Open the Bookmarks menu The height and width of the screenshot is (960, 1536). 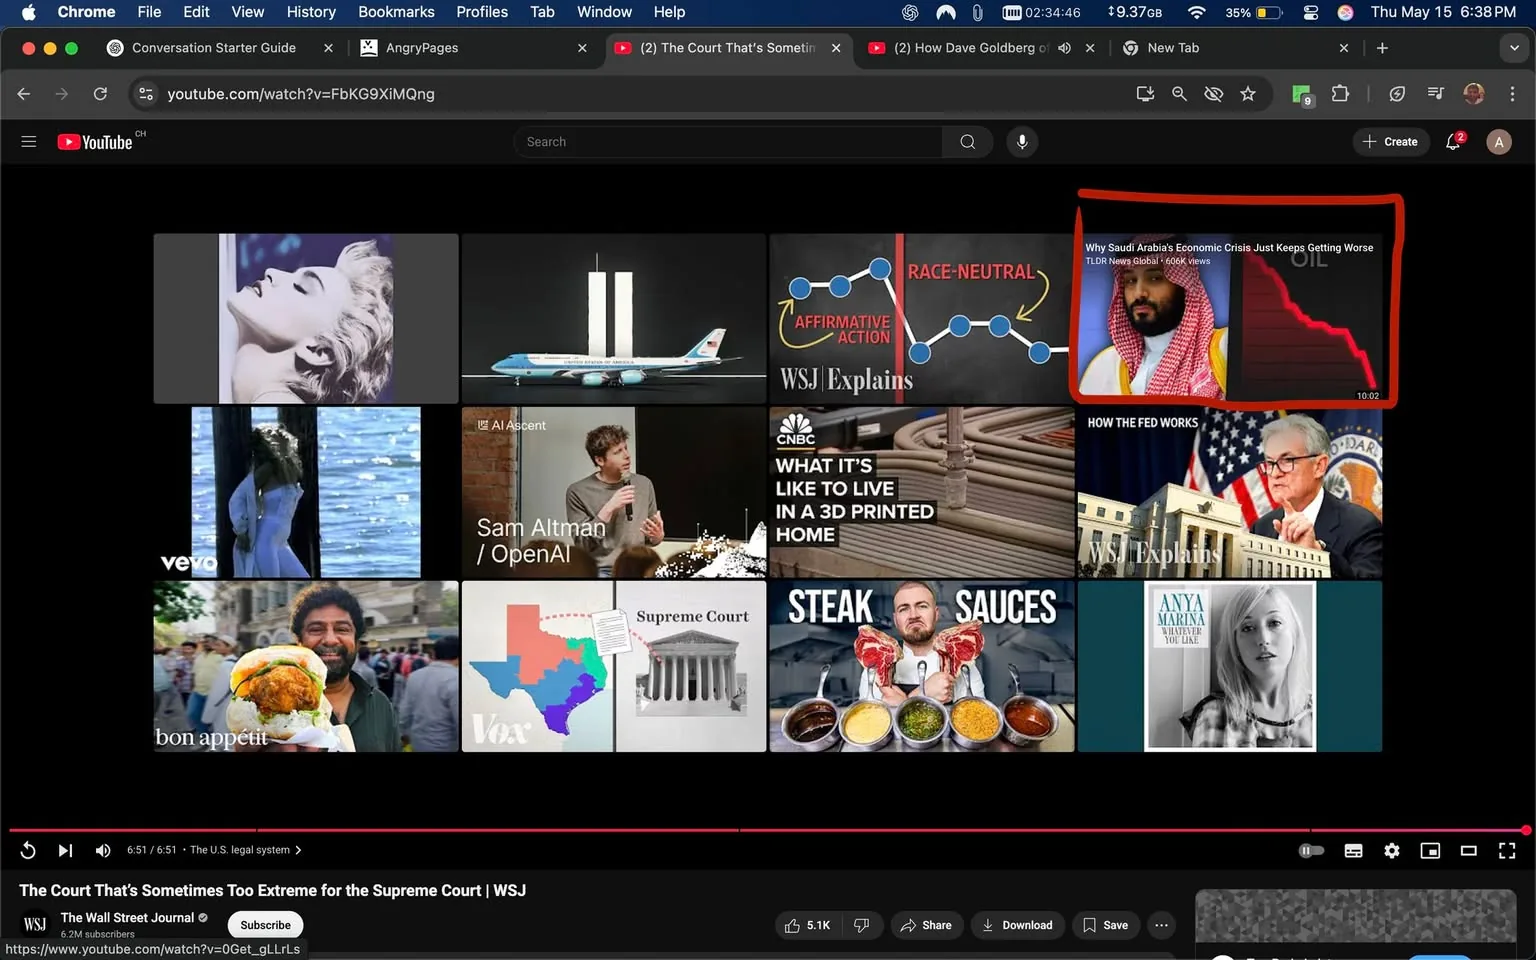pos(396,11)
